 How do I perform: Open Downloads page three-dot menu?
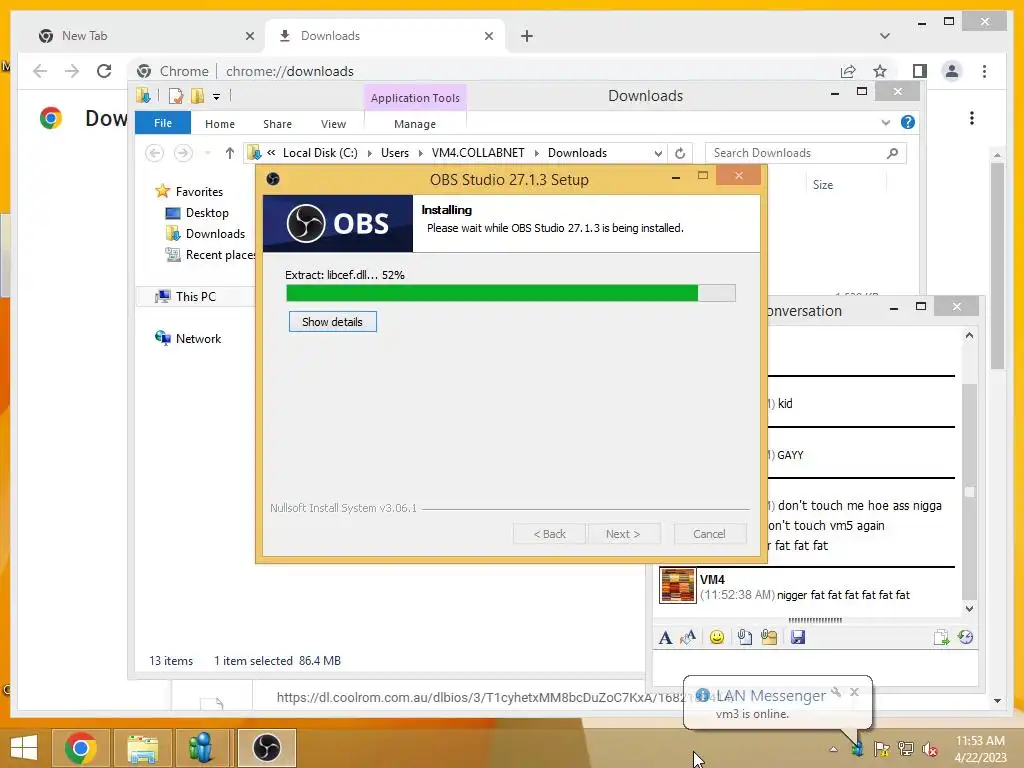(972, 118)
